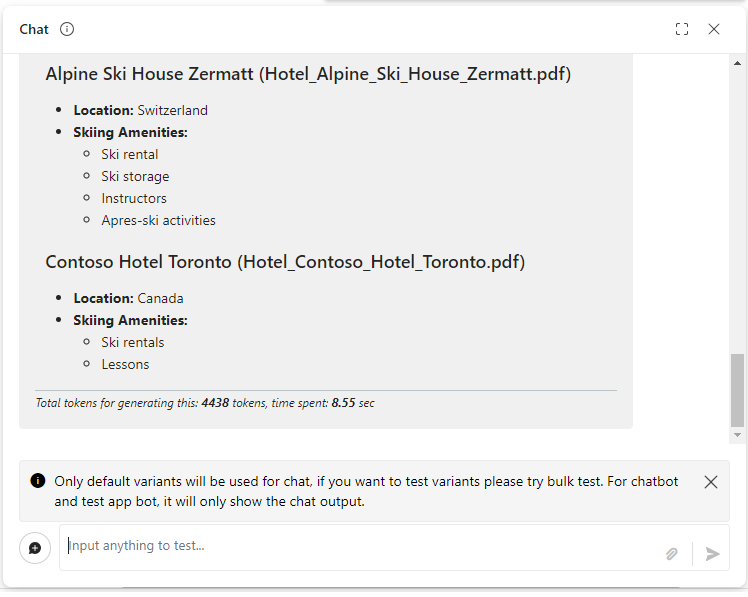
Task: Click the total tokens summary line
Action: click(205, 403)
